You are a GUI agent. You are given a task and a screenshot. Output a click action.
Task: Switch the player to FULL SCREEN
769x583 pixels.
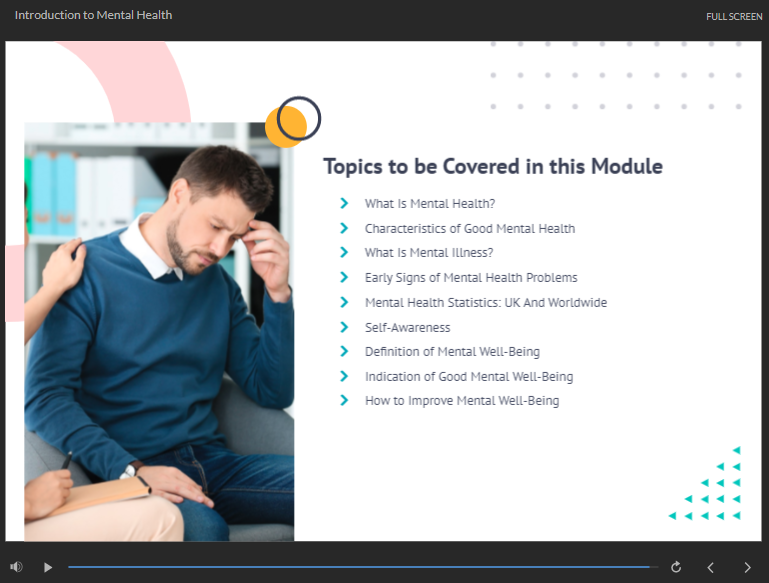coord(734,17)
